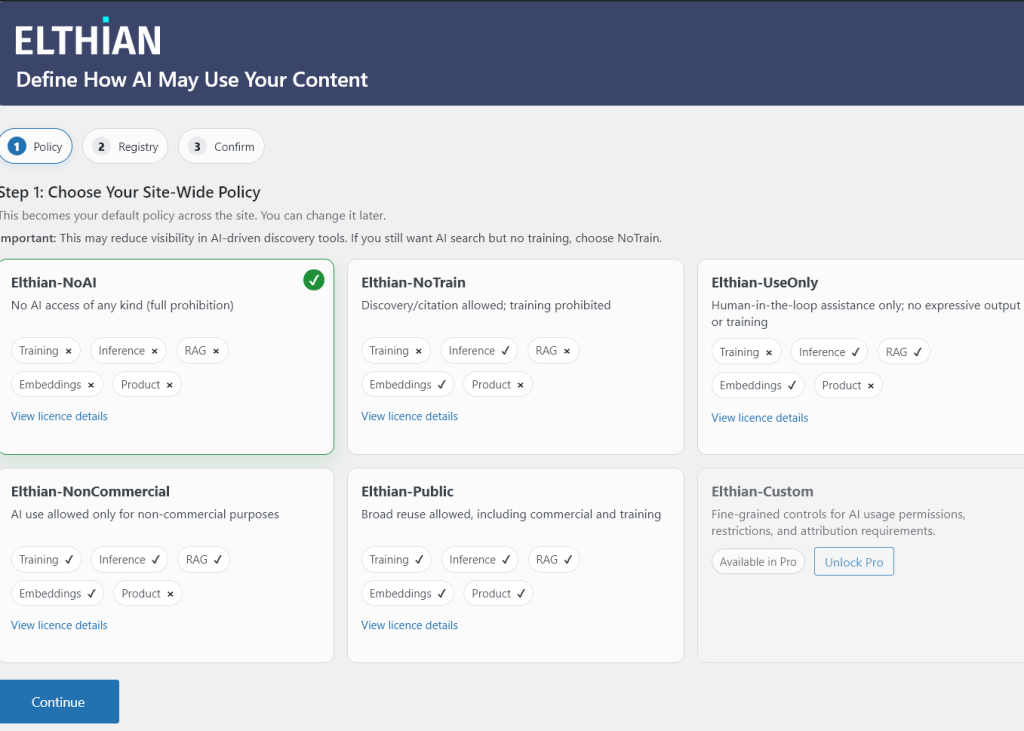The width and height of the screenshot is (1024, 731).
Task: Click the Unlock Pro button
Action: click(854, 562)
